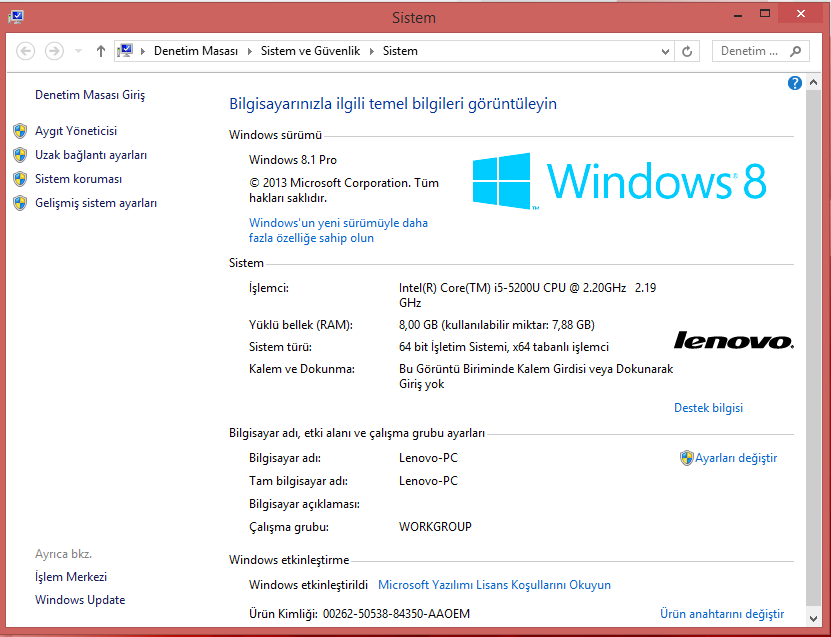This screenshot has width=831, height=637.
Task: Click the 8,00 GB RAM value
Action: click(x=497, y=325)
